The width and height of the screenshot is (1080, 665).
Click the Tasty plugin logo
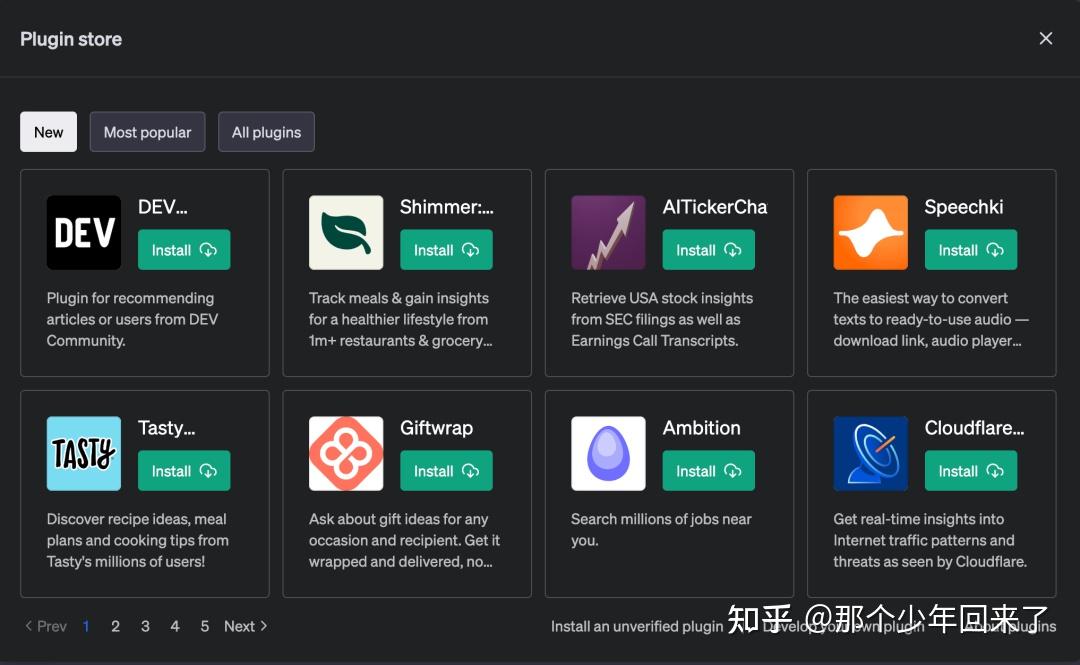pos(84,453)
